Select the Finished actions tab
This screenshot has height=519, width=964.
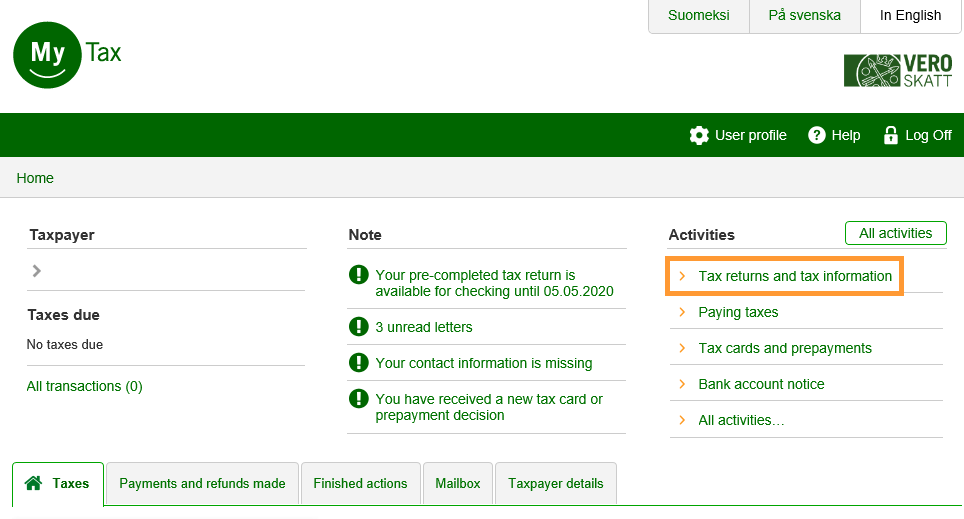tap(360, 483)
